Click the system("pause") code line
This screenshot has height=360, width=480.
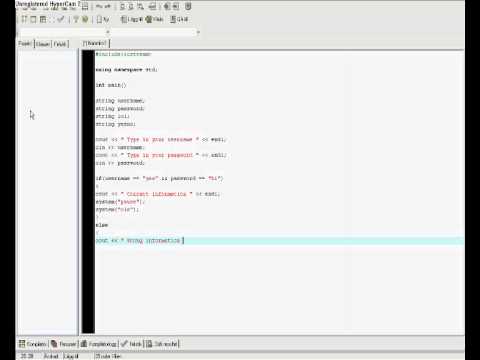pyautogui.click(x=120, y=202)
